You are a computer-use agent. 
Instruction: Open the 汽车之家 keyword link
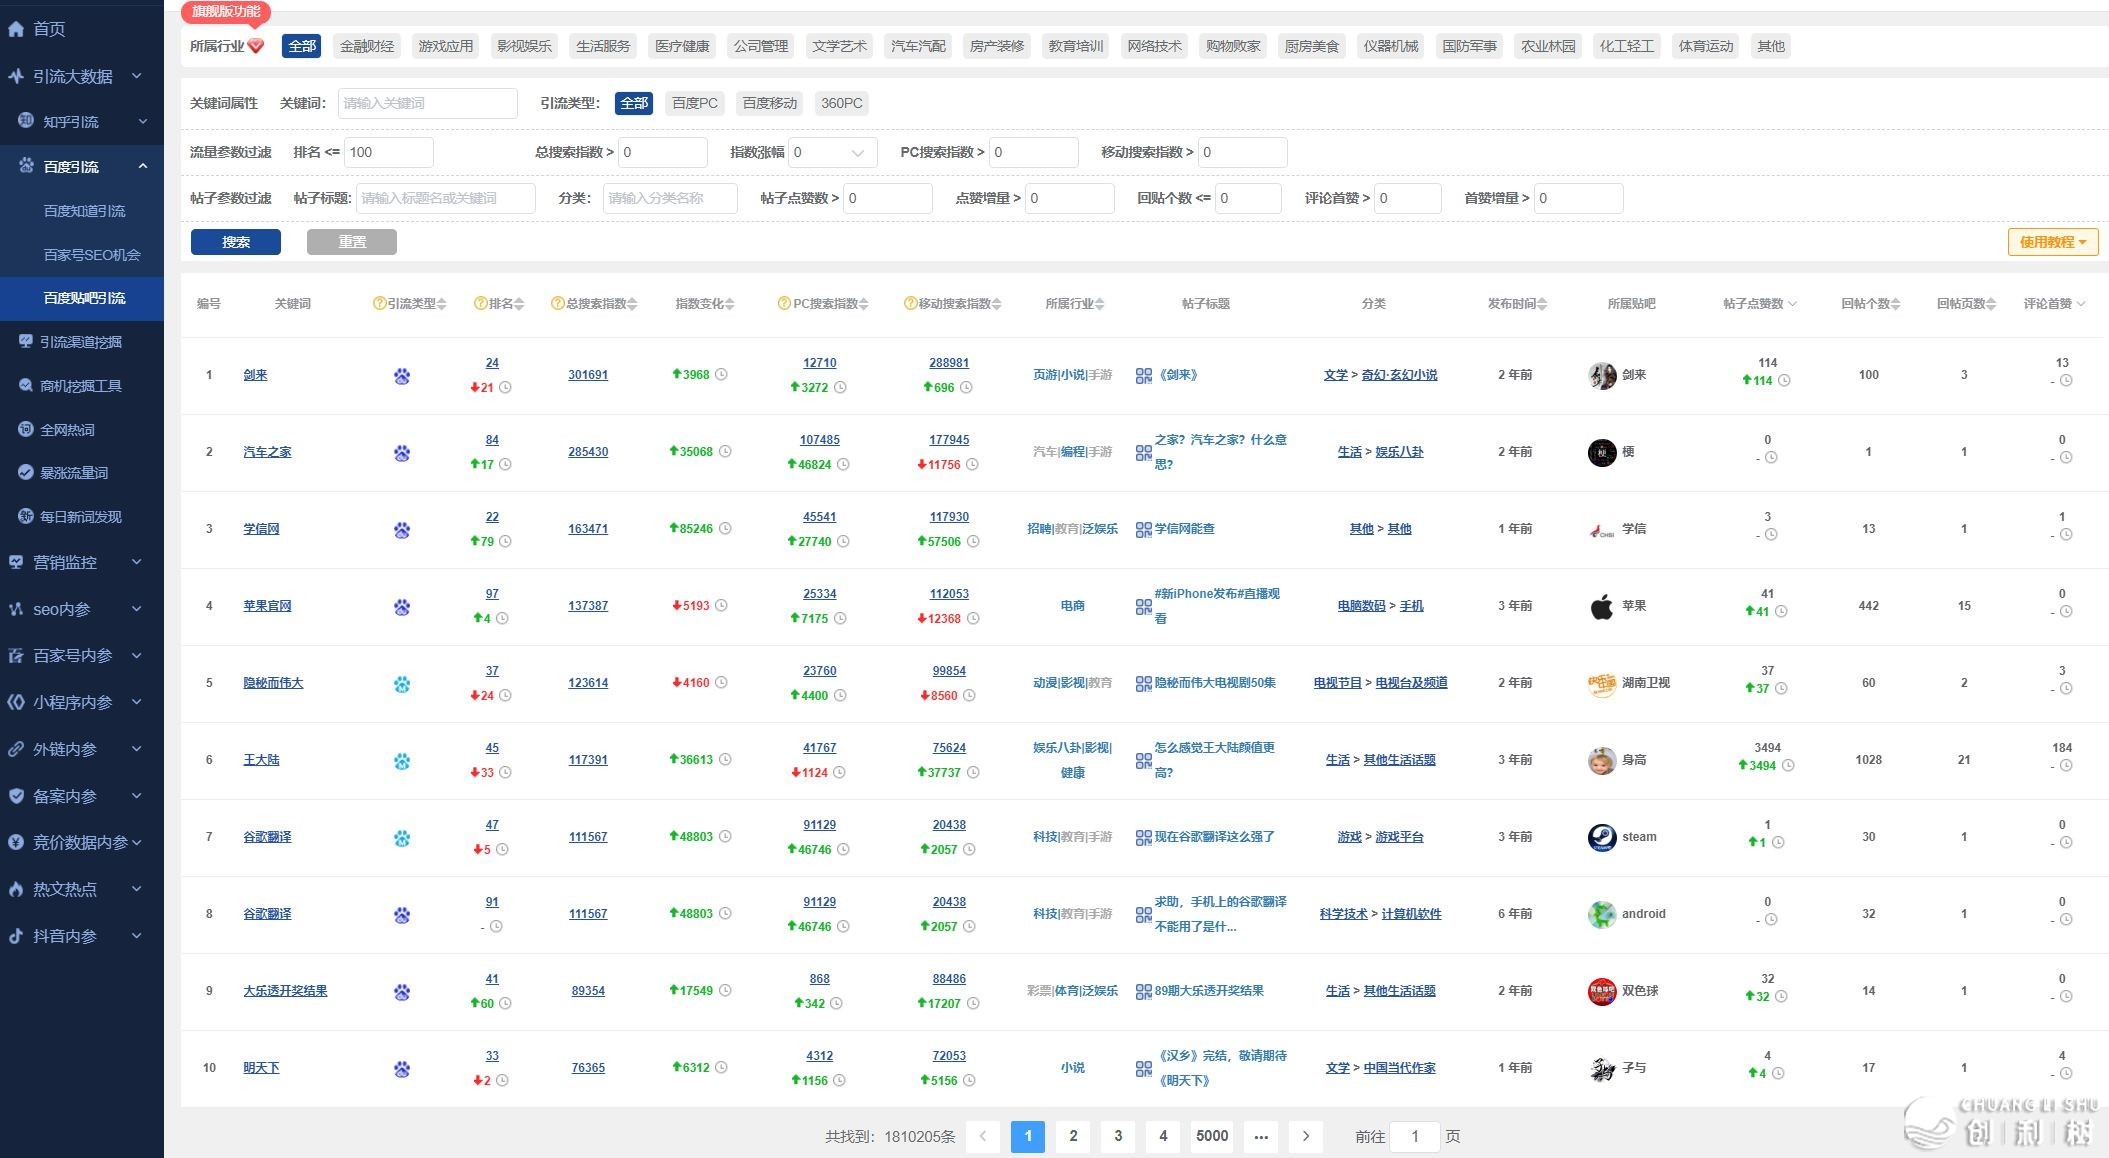point(267,452)
